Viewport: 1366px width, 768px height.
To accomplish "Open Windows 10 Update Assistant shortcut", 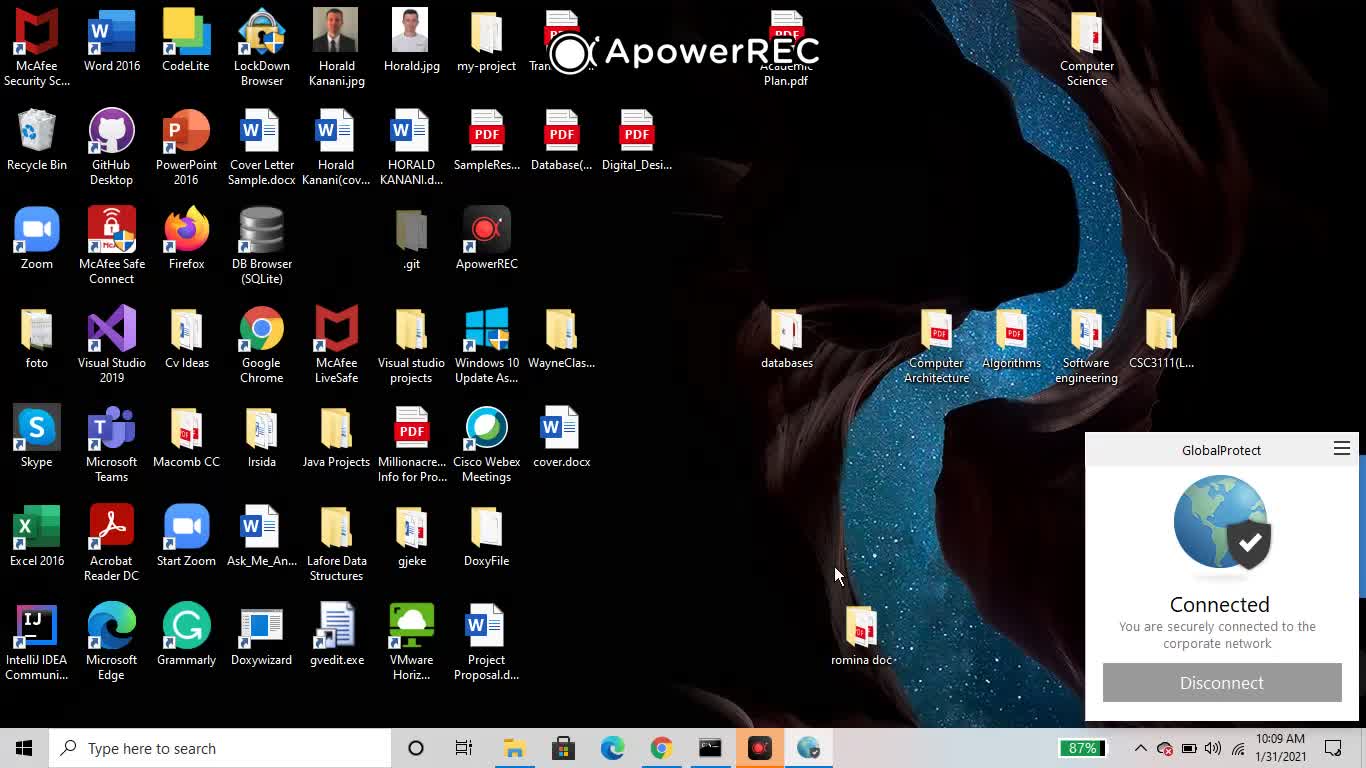I will [x=486, y=344].
